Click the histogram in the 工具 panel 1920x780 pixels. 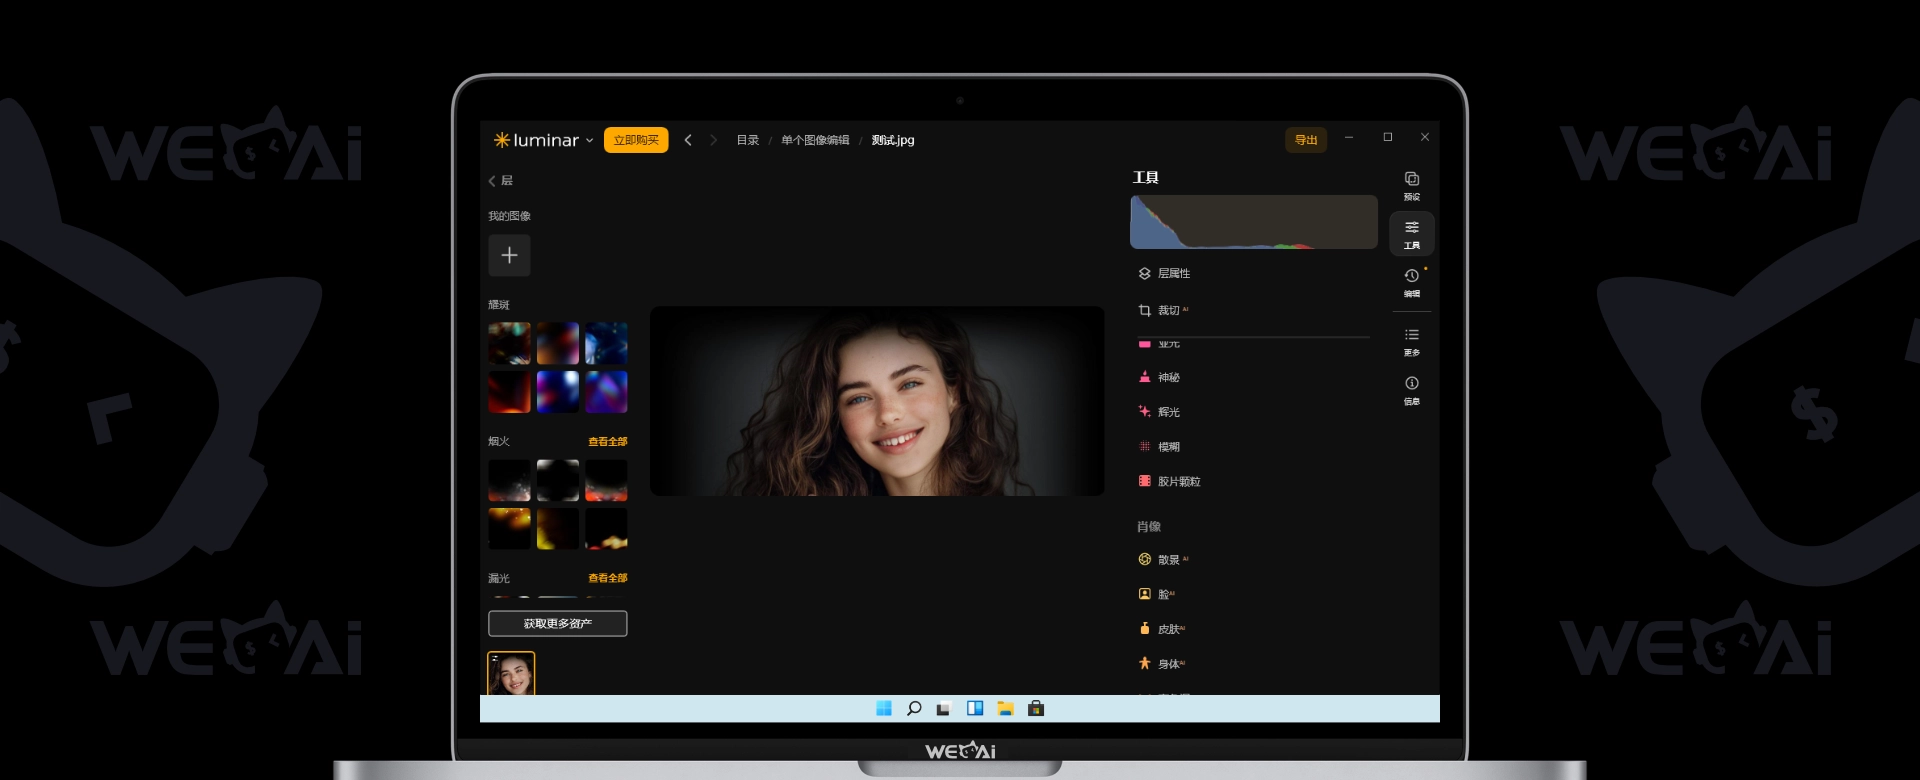click(x=1254, y=222)
